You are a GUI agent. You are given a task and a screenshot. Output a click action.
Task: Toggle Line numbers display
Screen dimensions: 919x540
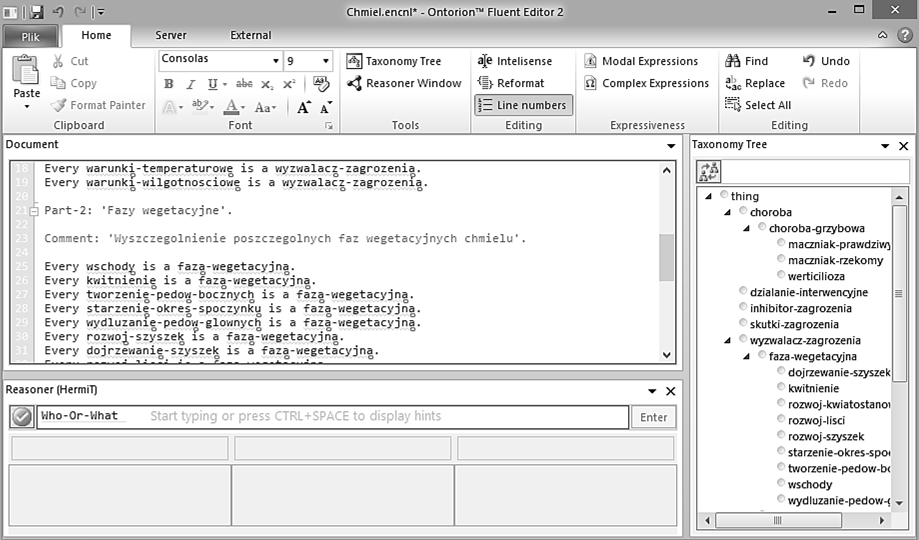click(x=523, y=105)
